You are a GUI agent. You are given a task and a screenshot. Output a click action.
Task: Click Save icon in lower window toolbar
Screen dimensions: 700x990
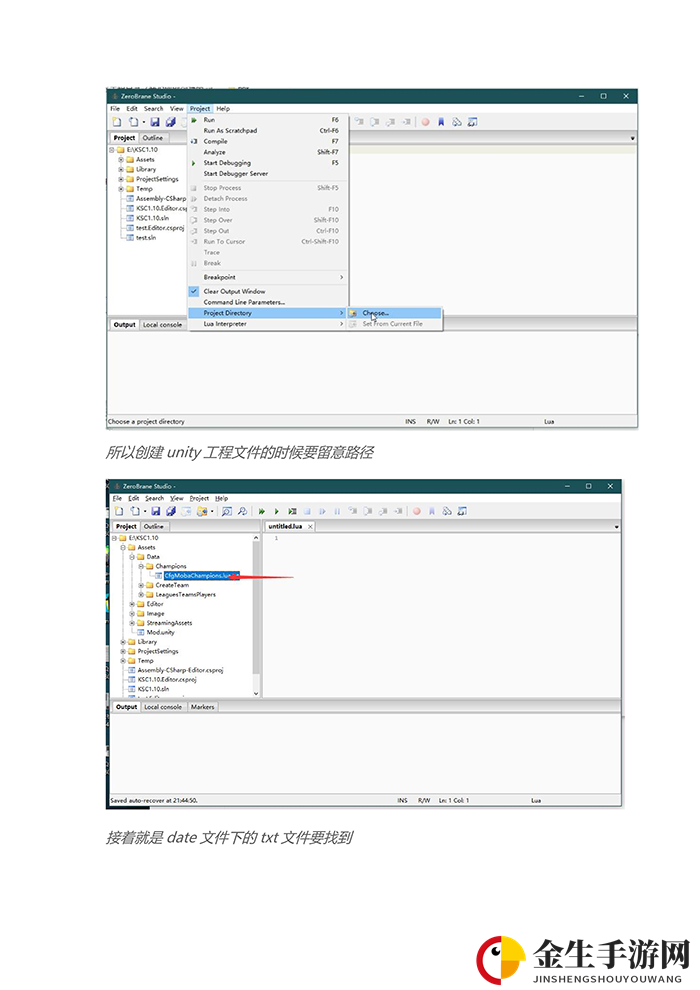155,511
